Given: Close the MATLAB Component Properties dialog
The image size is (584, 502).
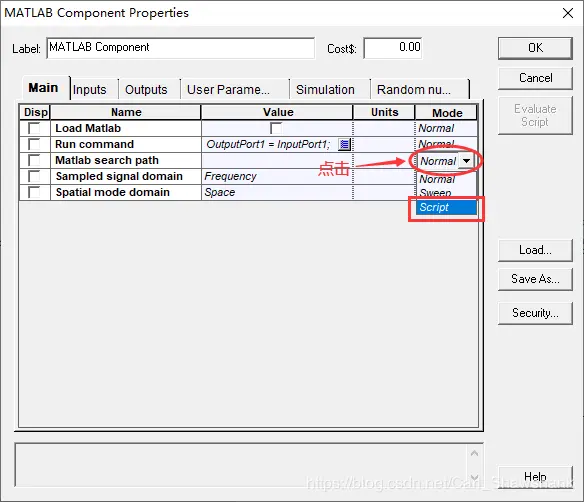Looking at the screenshot, I should click(x=568, y=13).
